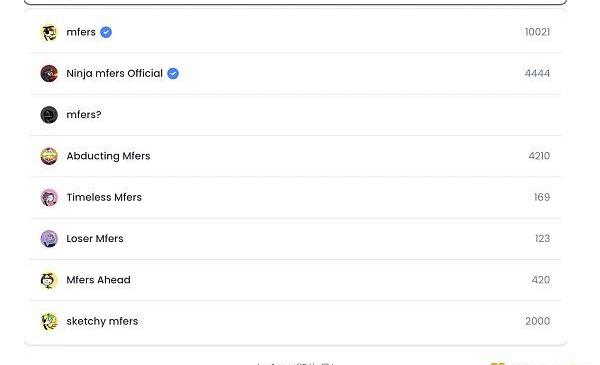Click verified badge beside Ninja mfers Official
The height and width of the screenshot is (365, 600).
(173, 73)
